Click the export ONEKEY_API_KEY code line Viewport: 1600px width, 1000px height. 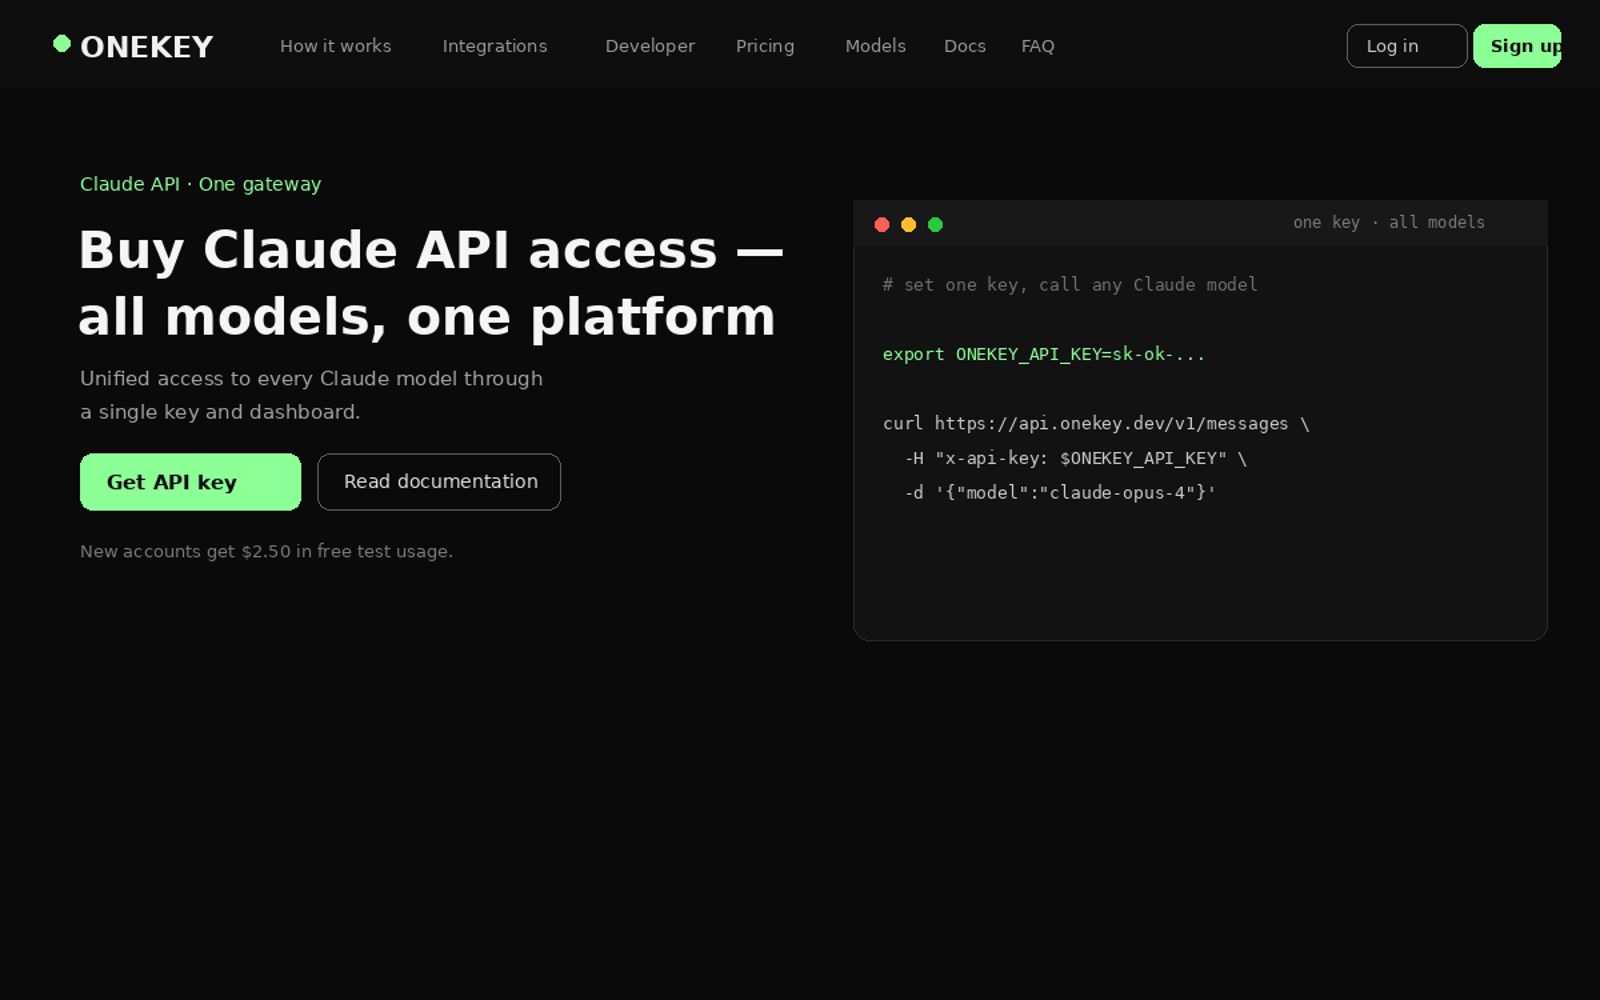point(1044,354)
